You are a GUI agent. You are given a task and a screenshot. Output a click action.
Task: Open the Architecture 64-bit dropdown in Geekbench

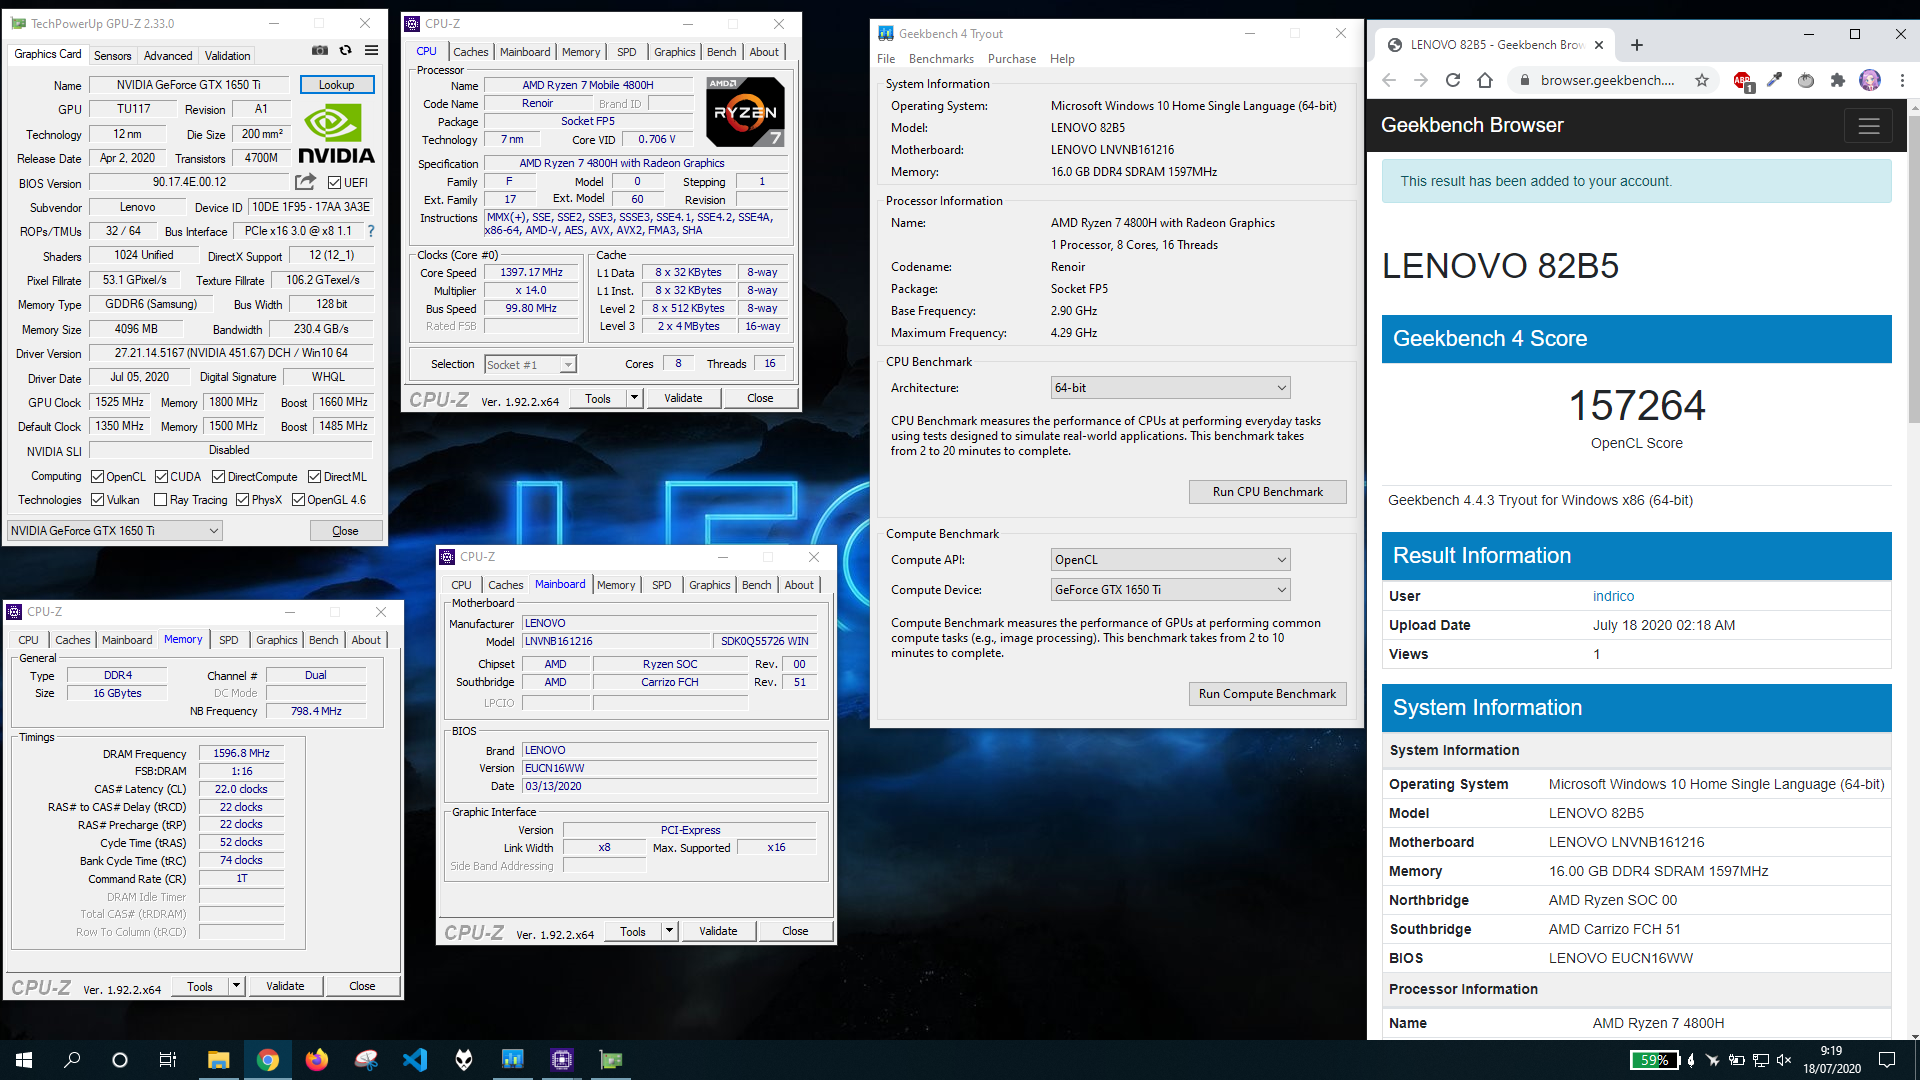[1170, 388]
